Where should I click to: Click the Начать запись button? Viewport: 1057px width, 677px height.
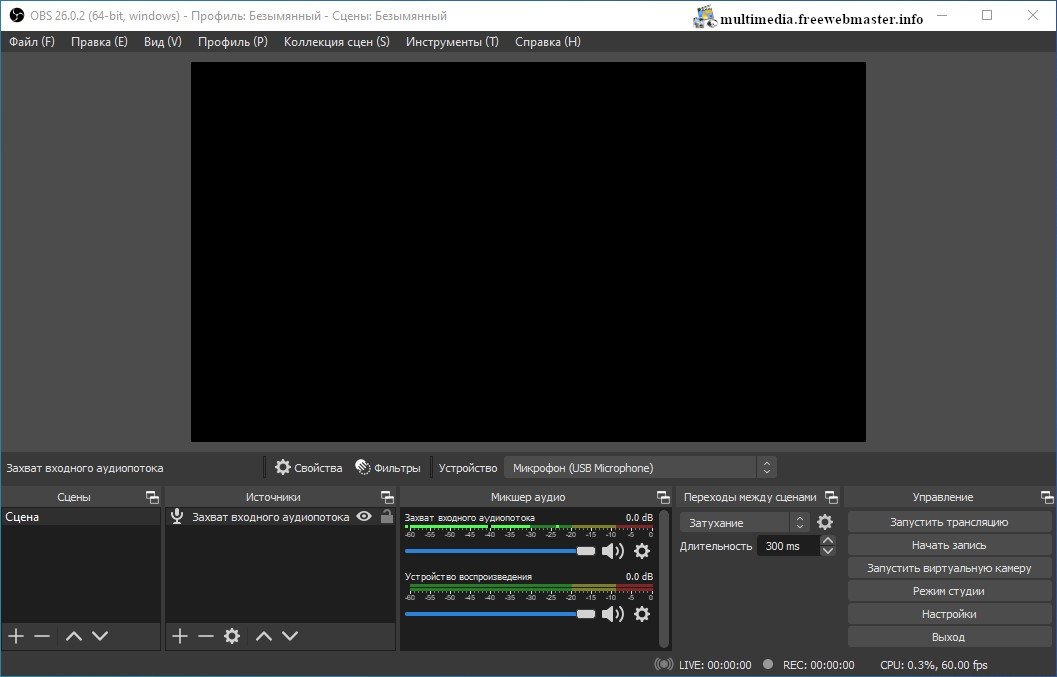(x=948, y=545)
